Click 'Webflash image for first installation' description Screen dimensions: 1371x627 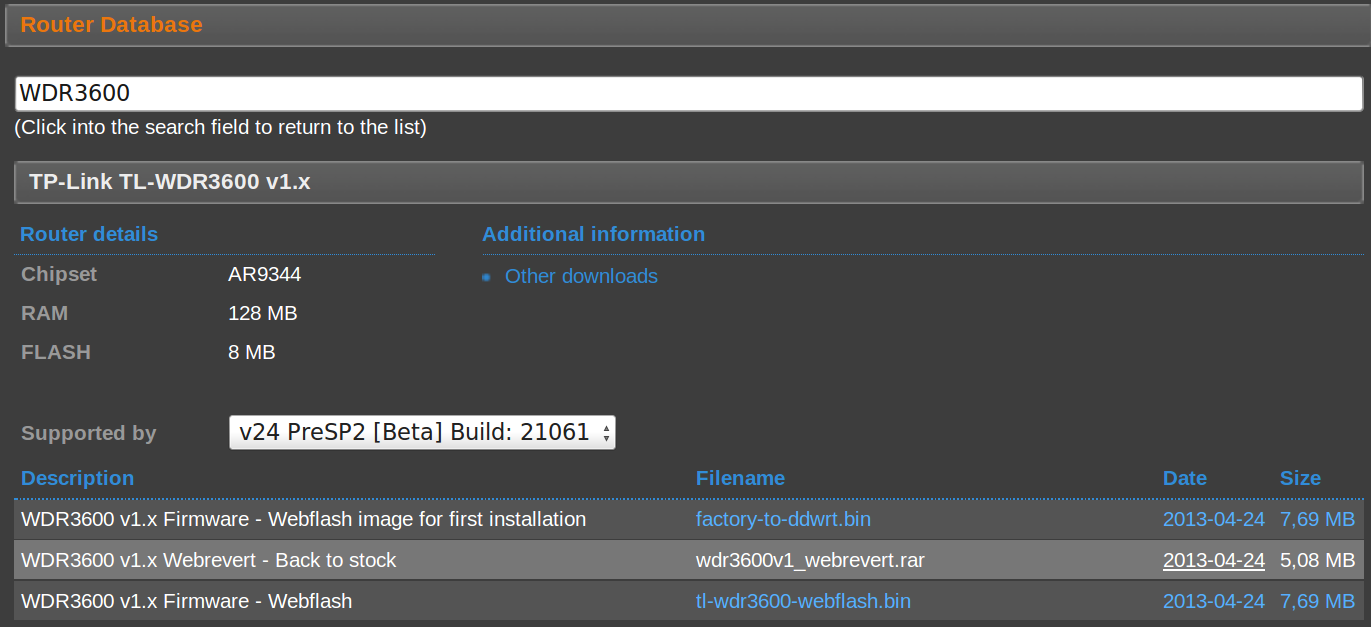click(303, 520)
